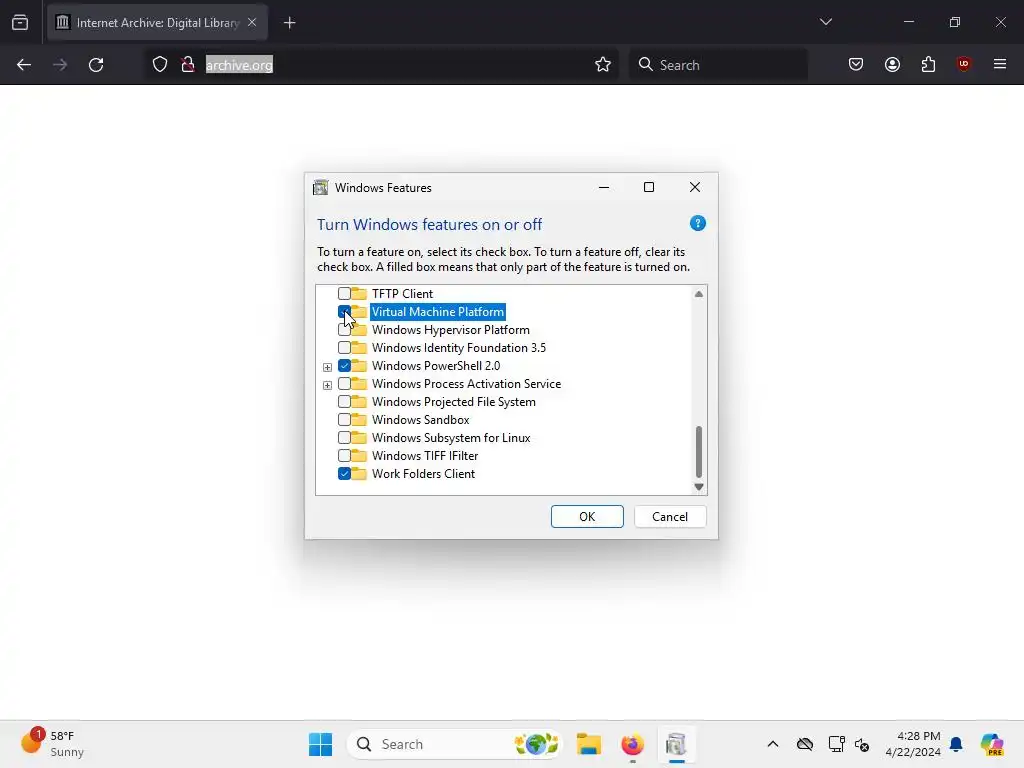Screen dimensions: 1024x768
Task: Click the OneDrive cloud tray icon
Action: point(805,744)
